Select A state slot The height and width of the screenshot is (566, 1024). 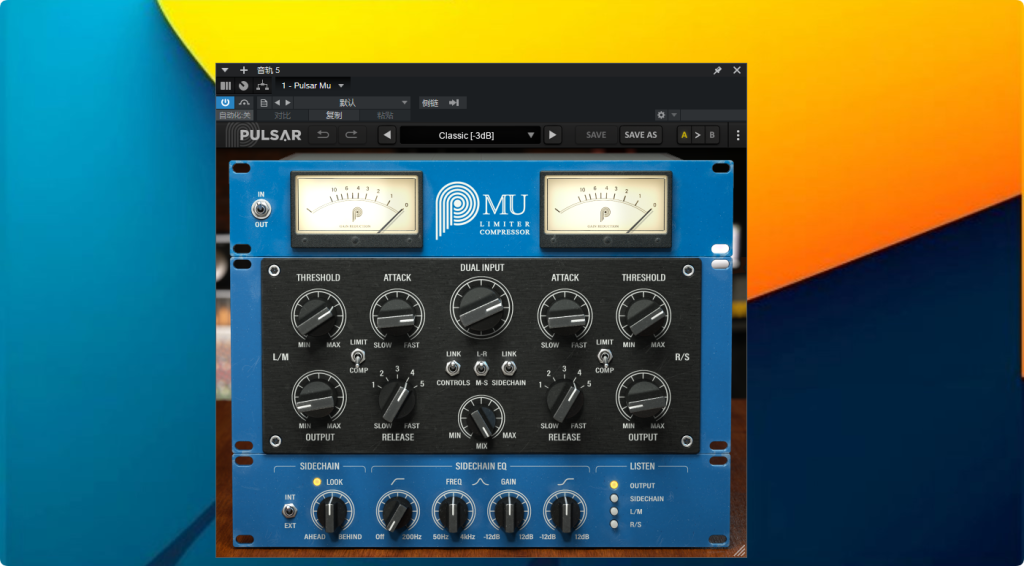684,135
